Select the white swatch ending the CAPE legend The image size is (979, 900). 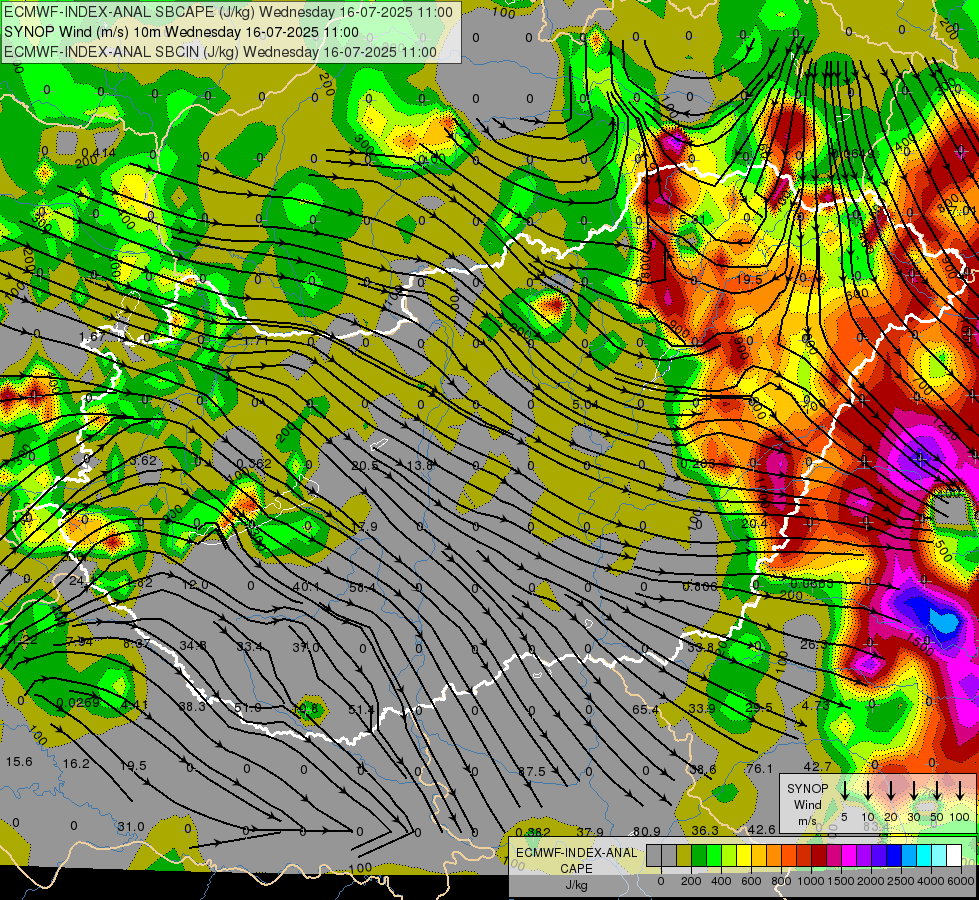[x=954, y=856]
